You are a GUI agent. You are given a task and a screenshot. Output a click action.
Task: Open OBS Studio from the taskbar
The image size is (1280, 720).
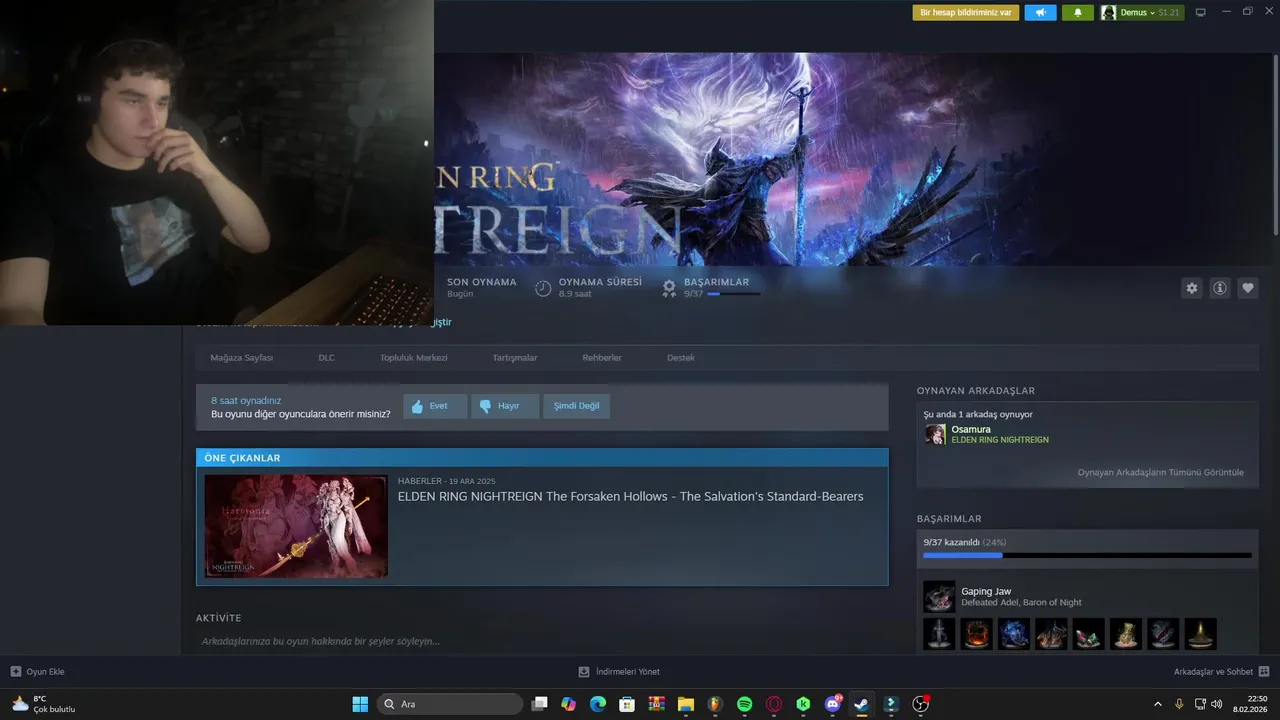[x=920, y=704]
